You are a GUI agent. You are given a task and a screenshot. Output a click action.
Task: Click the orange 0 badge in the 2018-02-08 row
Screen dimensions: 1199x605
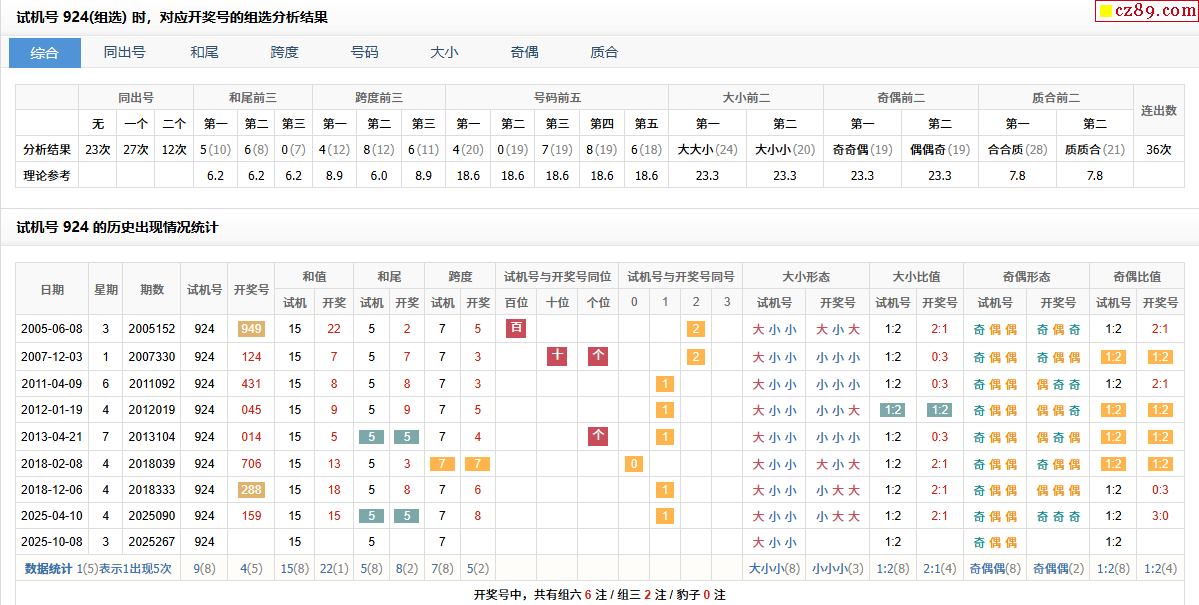(633, 463)
